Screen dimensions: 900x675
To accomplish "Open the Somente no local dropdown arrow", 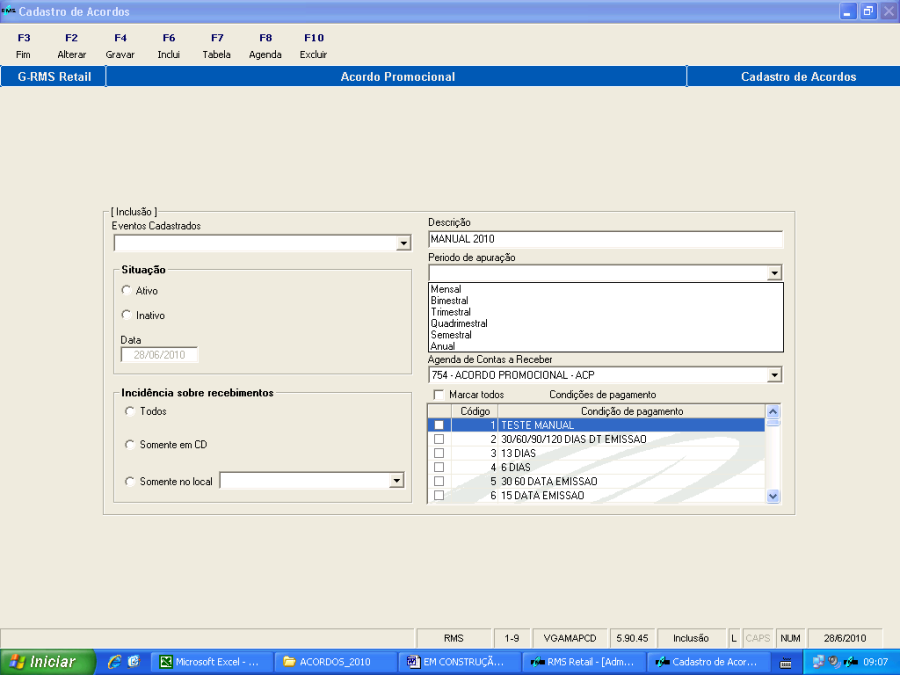I will 396,480.
